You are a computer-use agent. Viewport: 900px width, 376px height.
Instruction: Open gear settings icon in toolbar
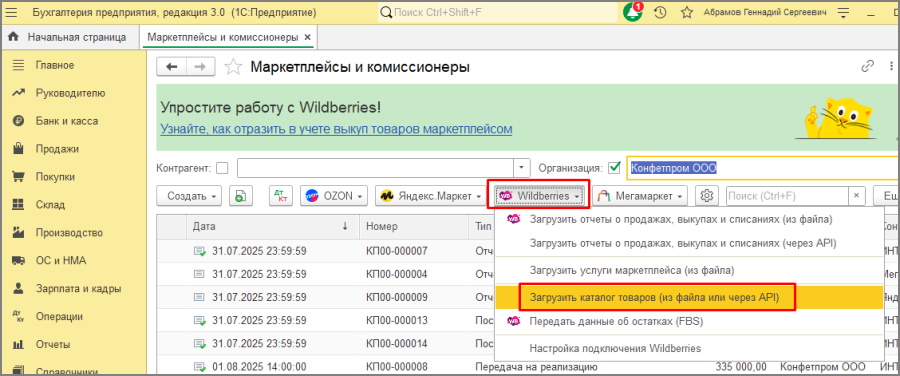click(707, 196)
